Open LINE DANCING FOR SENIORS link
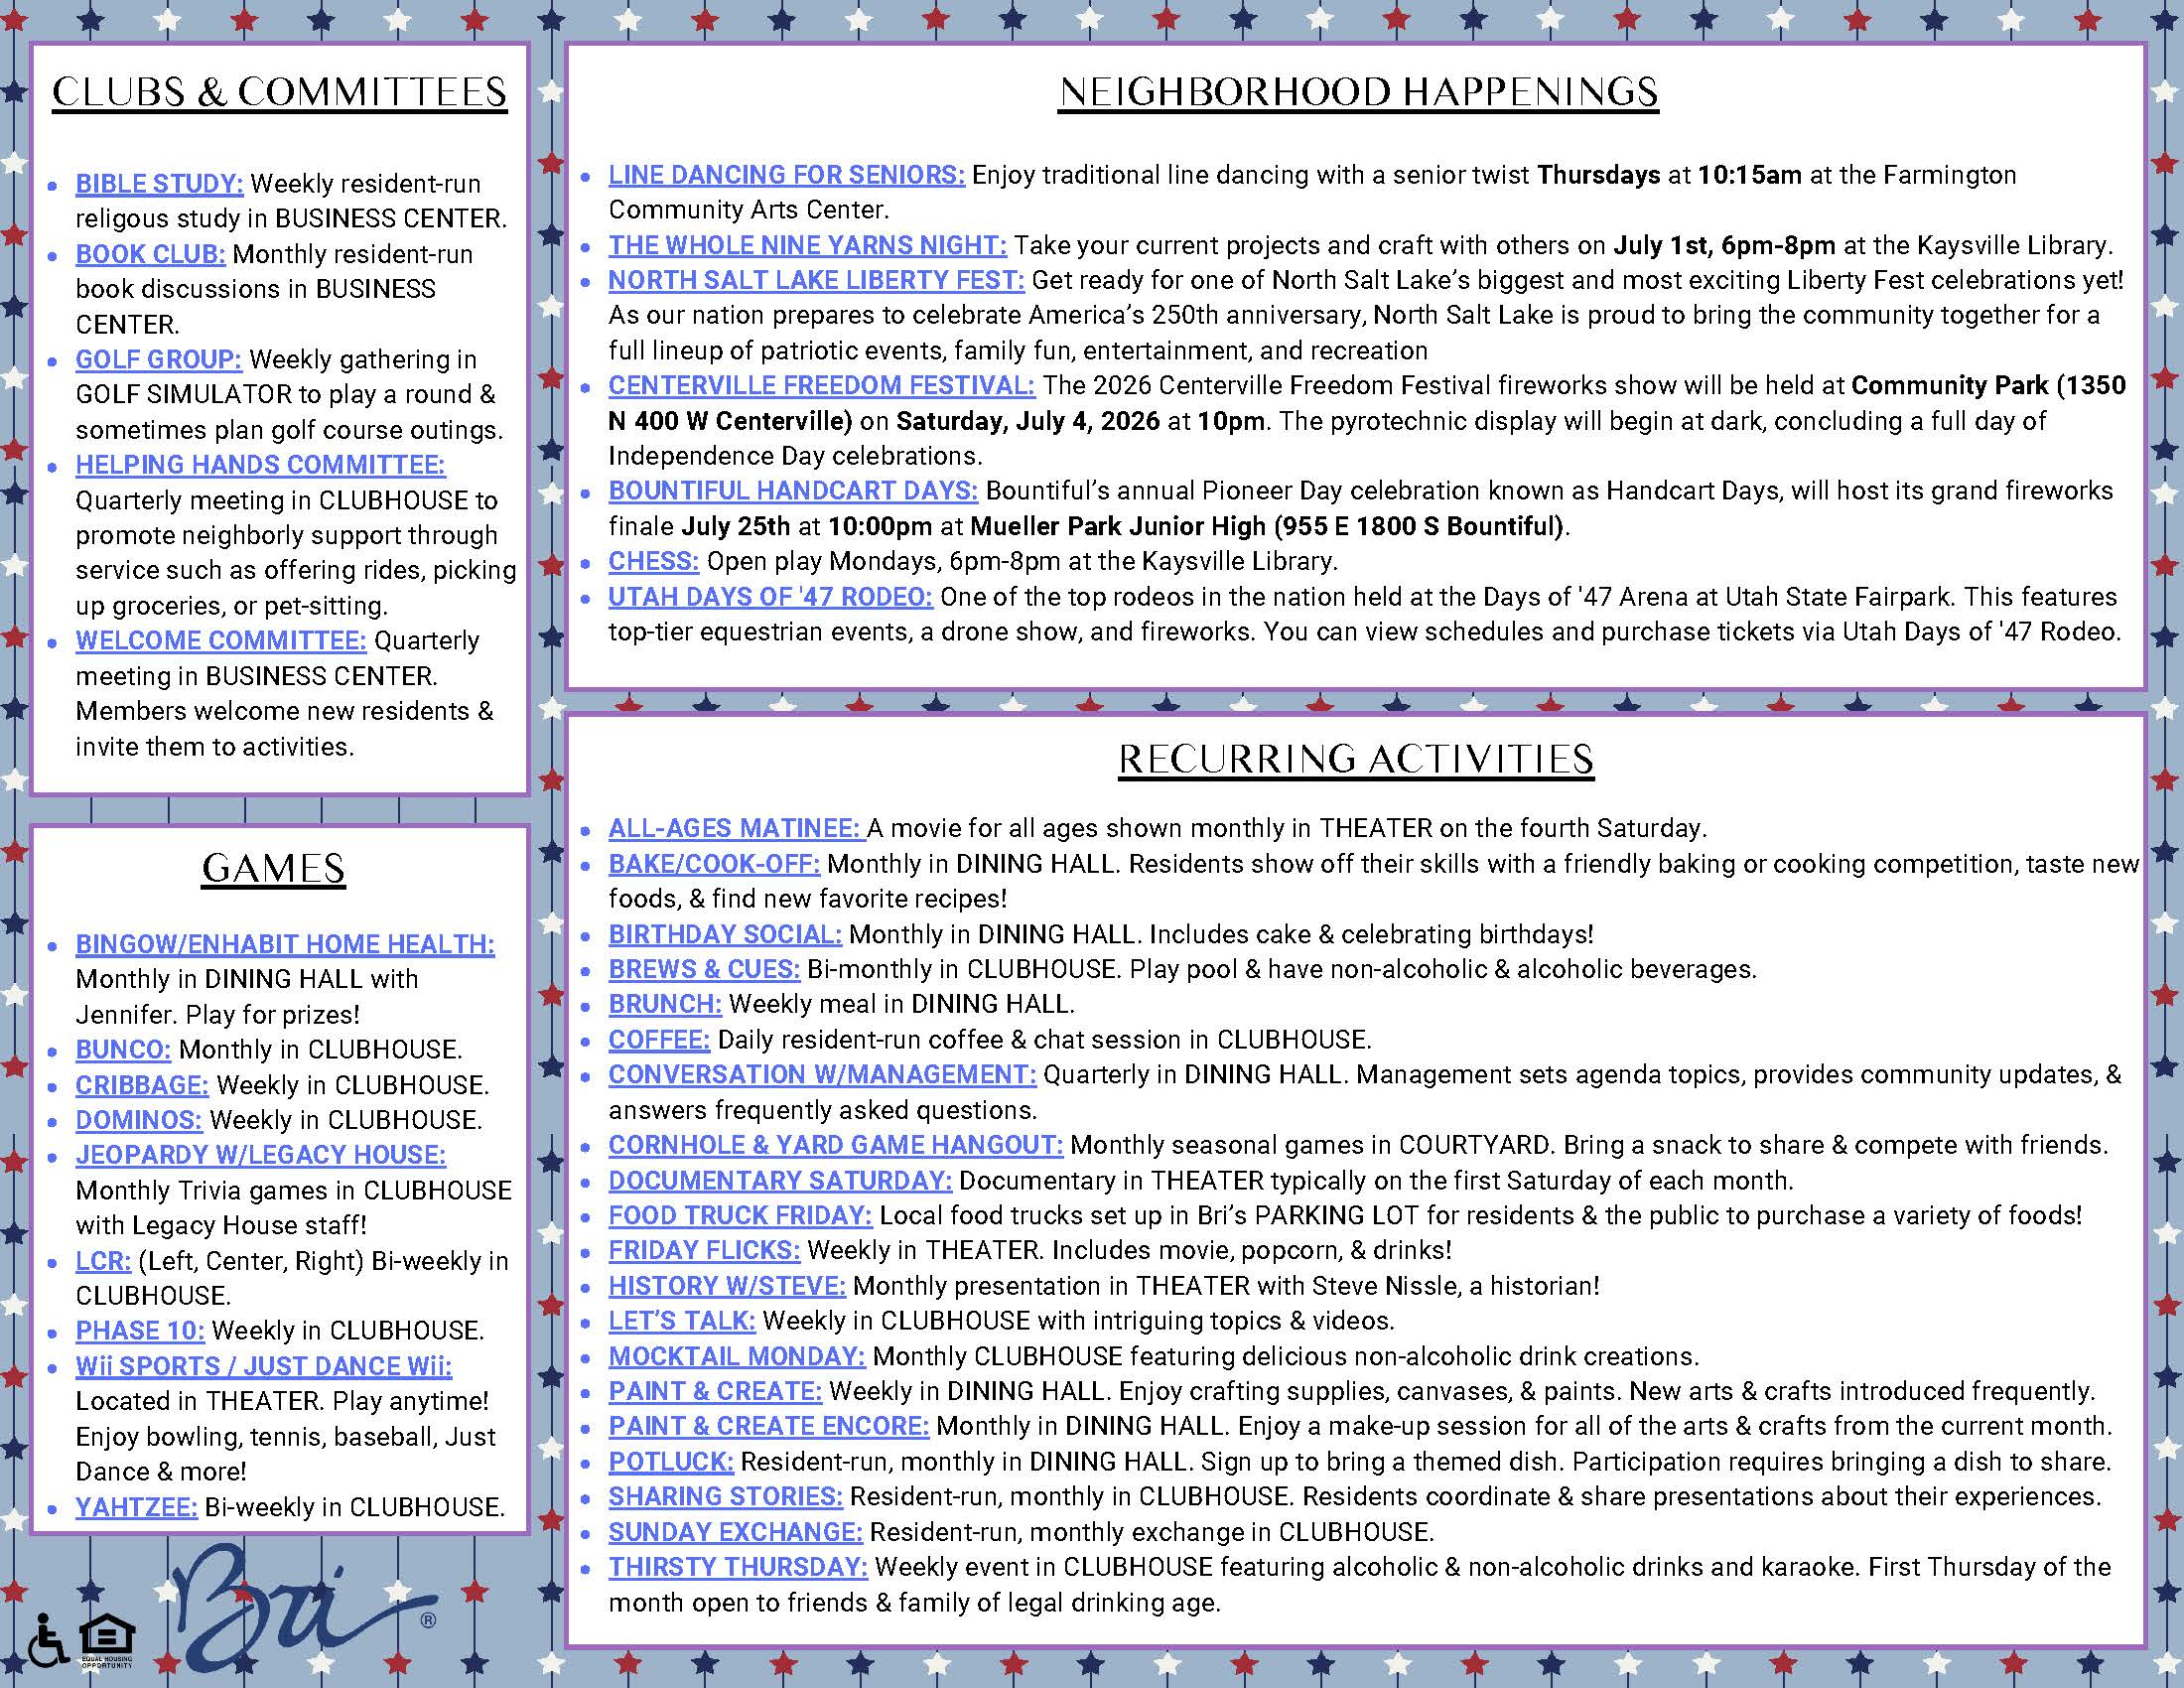 (x=787, y=175)
